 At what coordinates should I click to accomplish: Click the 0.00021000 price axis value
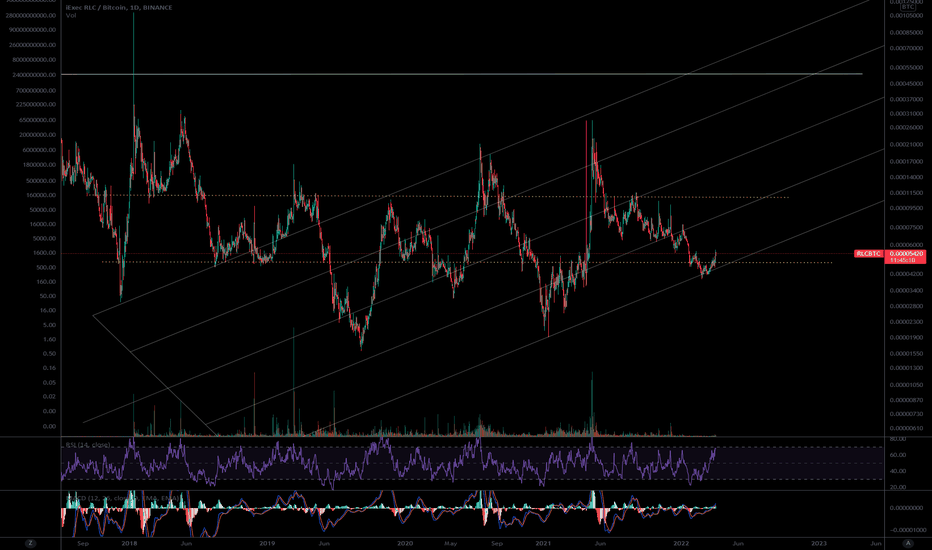click(x=906, y=144)
